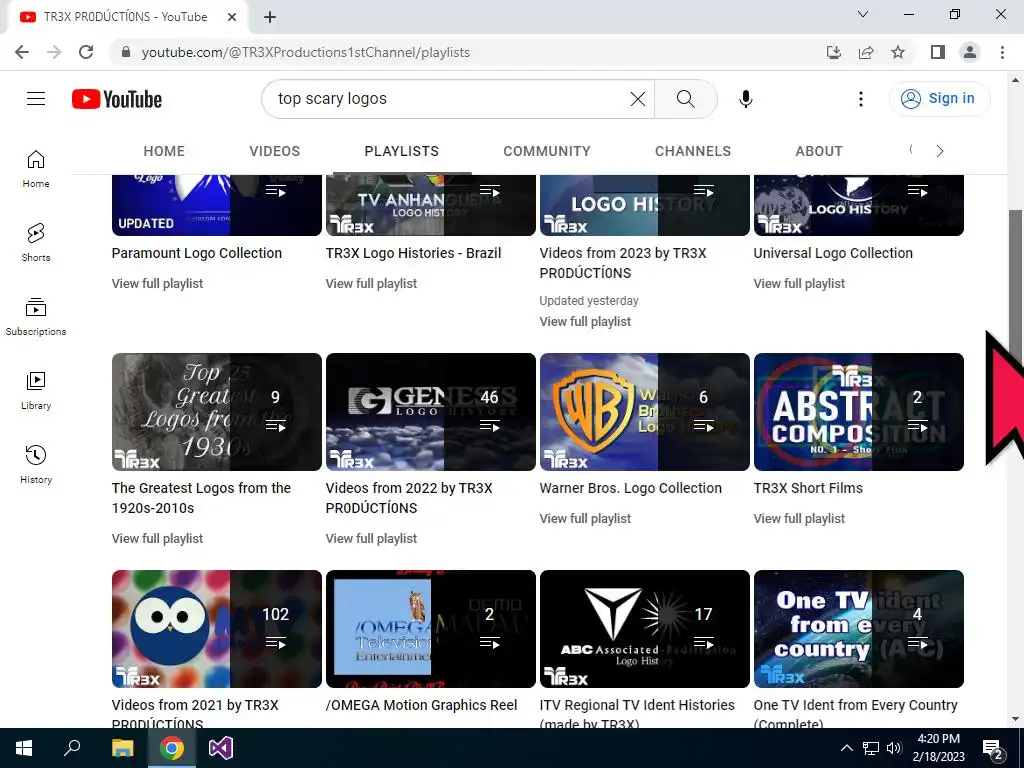View full playlist for Greatest Logos from 1920s-2010s
The width and height of the screenshot is (1024, 768).
coord(157,538)
